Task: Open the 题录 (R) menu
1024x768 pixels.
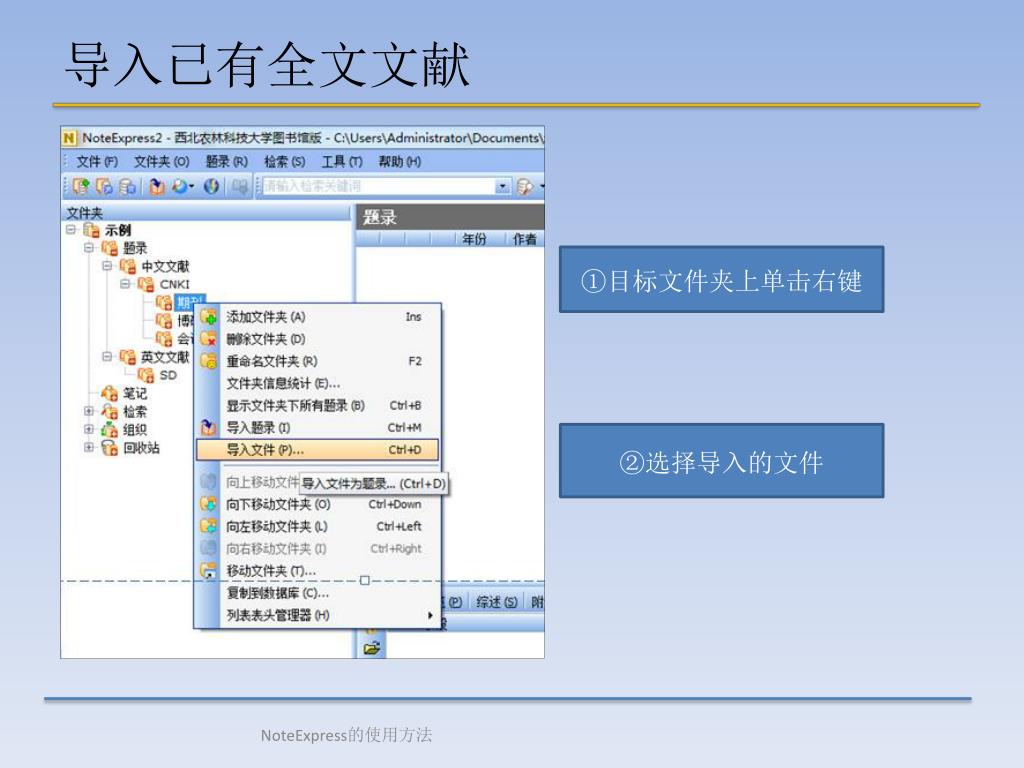Action: (x=227, y=162)
